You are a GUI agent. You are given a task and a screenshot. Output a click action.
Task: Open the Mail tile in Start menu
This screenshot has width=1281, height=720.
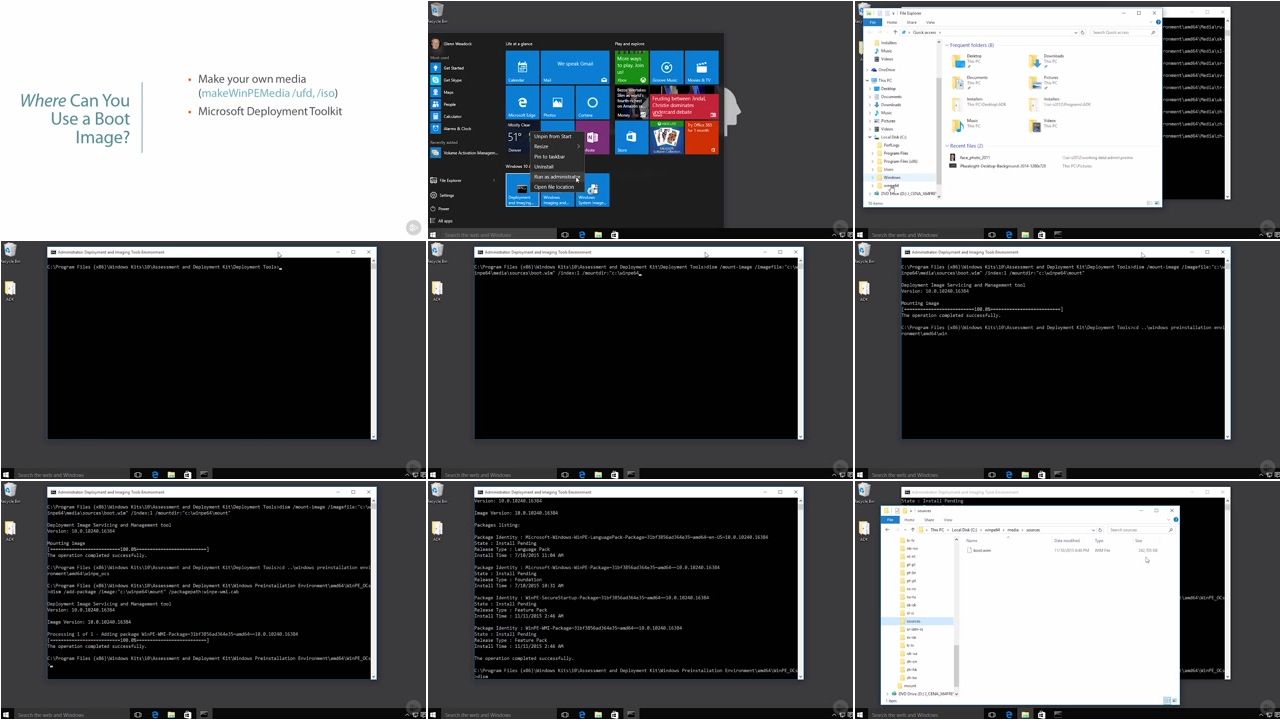click(x=575, y=67)
